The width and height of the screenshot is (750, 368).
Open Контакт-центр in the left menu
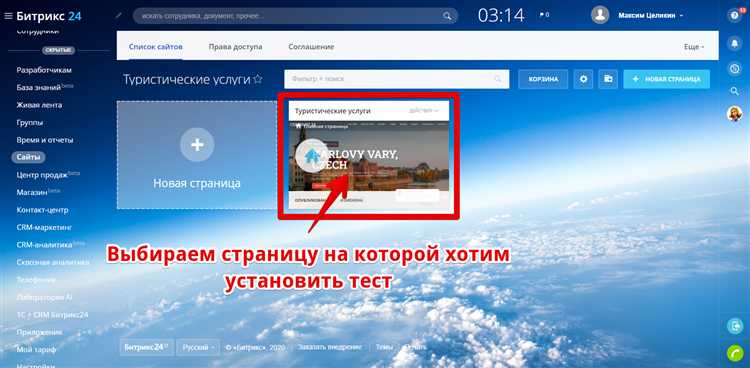43,210
